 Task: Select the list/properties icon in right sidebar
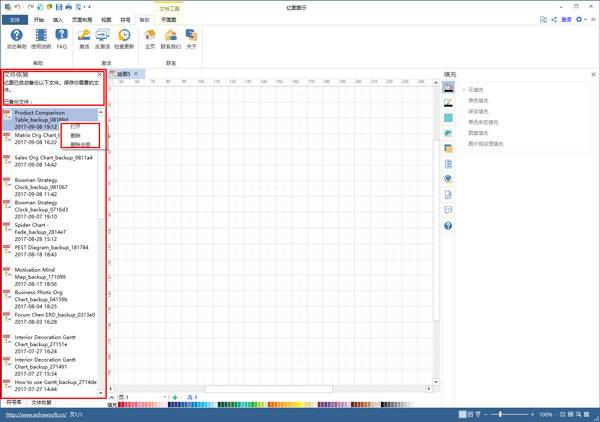tap(448, 164)
